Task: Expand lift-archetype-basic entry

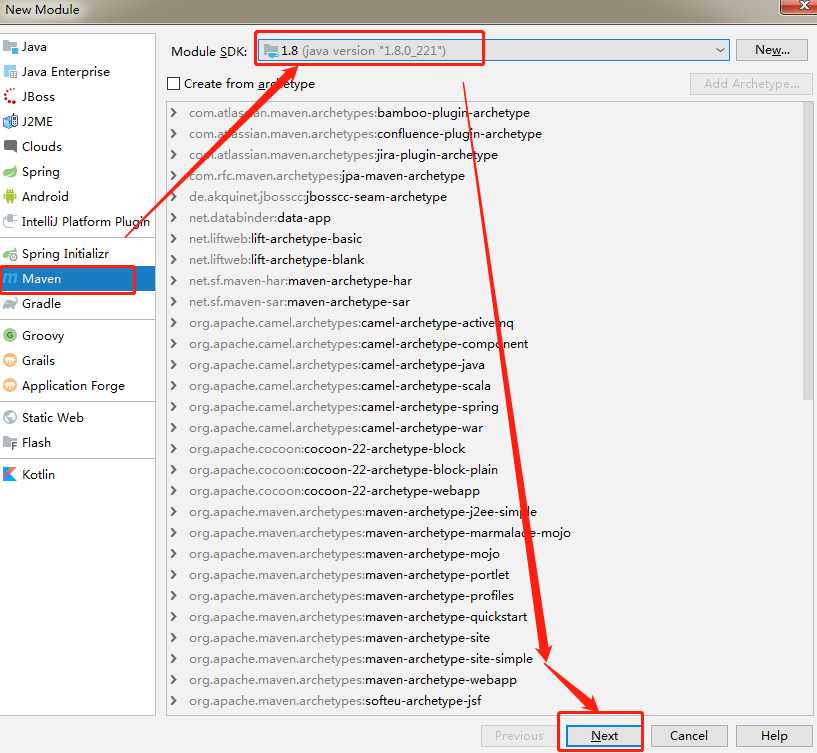Action: coord(174,239)
